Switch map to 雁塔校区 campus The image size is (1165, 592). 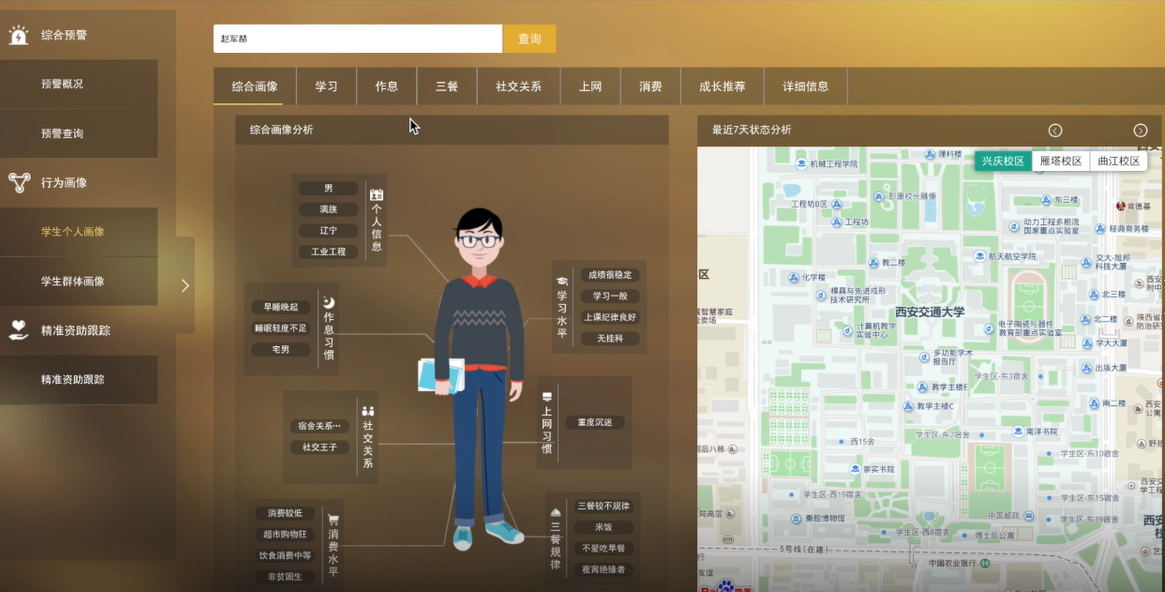pyautogui.click(x=1061, y=161)
